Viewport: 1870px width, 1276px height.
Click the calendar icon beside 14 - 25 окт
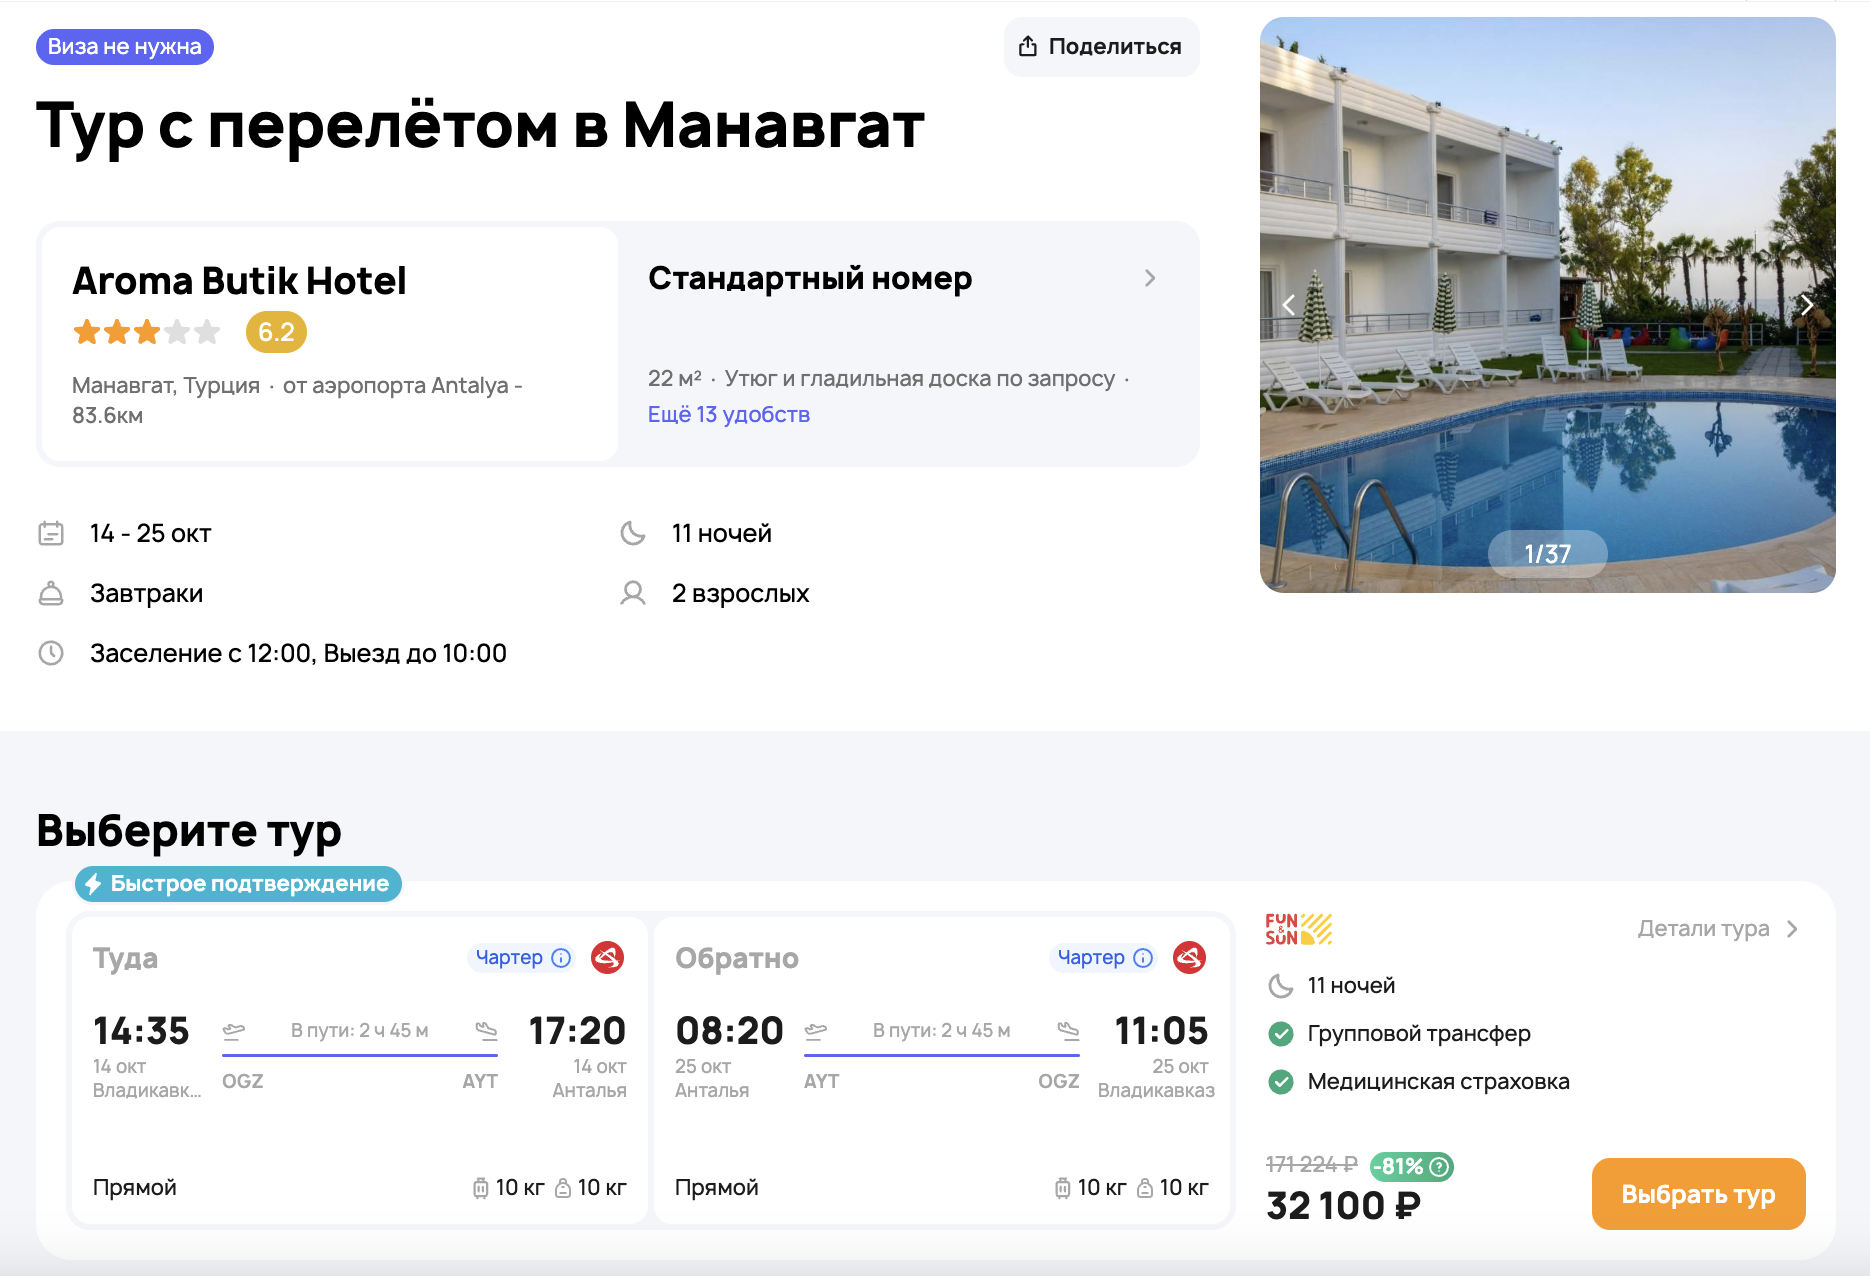pos(51,534)
